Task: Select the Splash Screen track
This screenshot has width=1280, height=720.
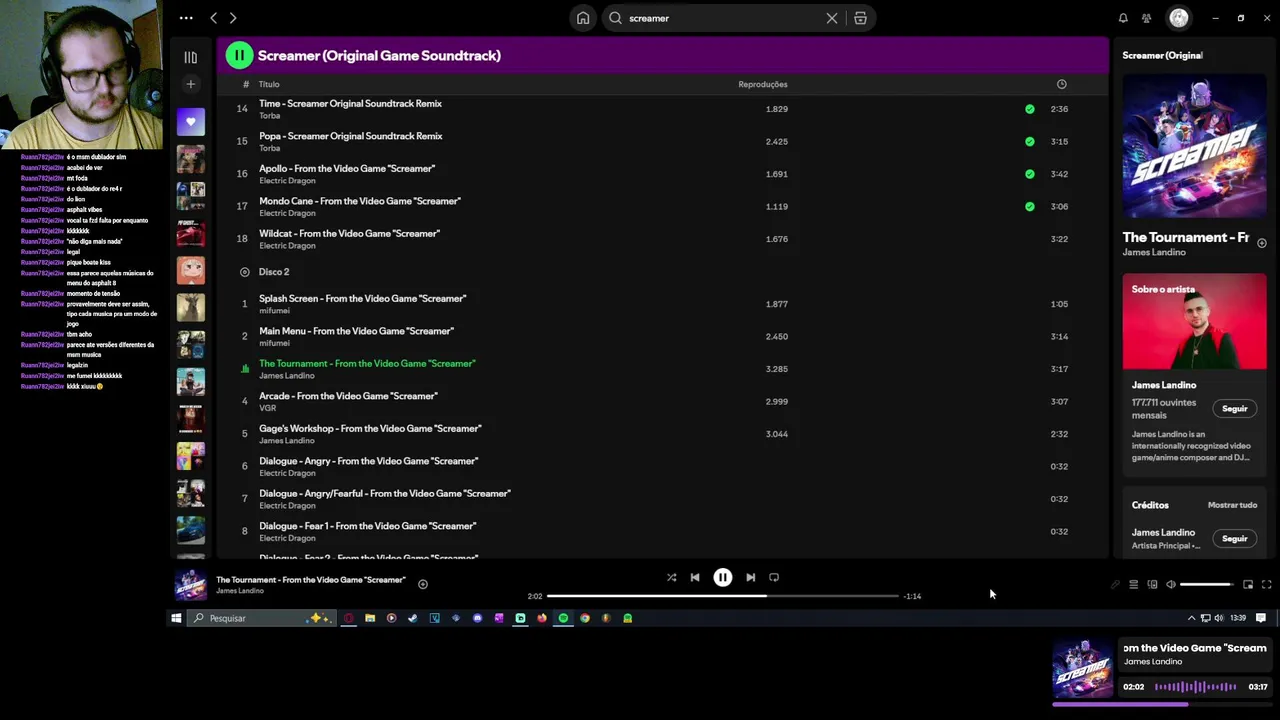Action: (x=662, y=304)
